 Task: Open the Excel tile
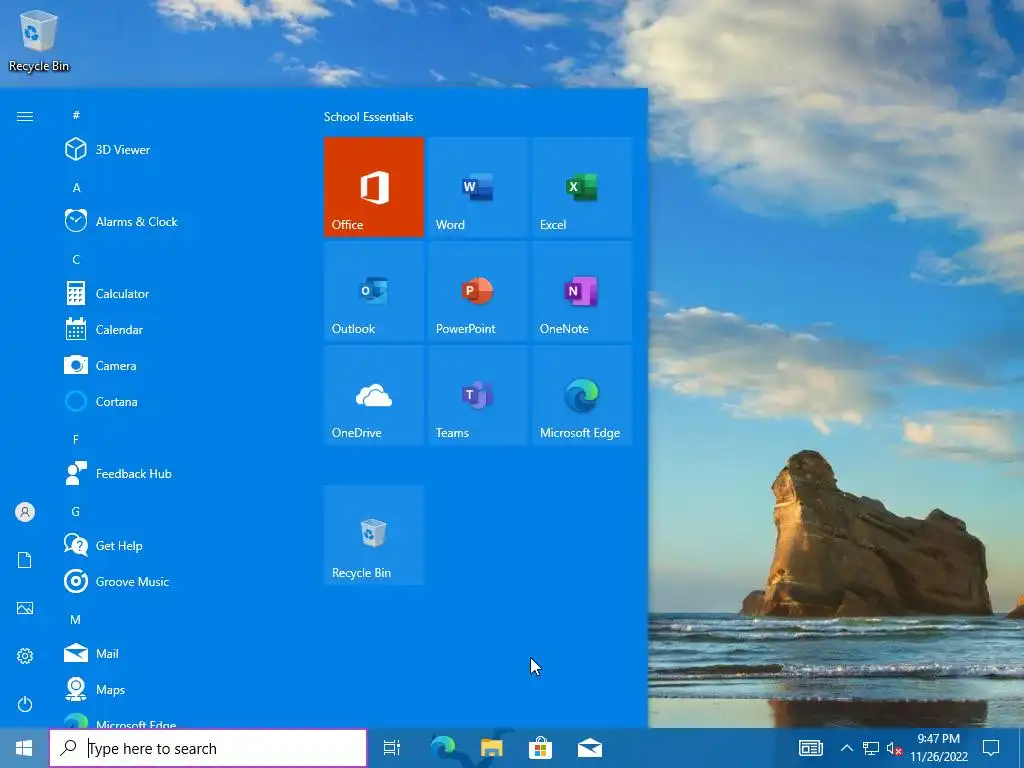tap(582, 187)
